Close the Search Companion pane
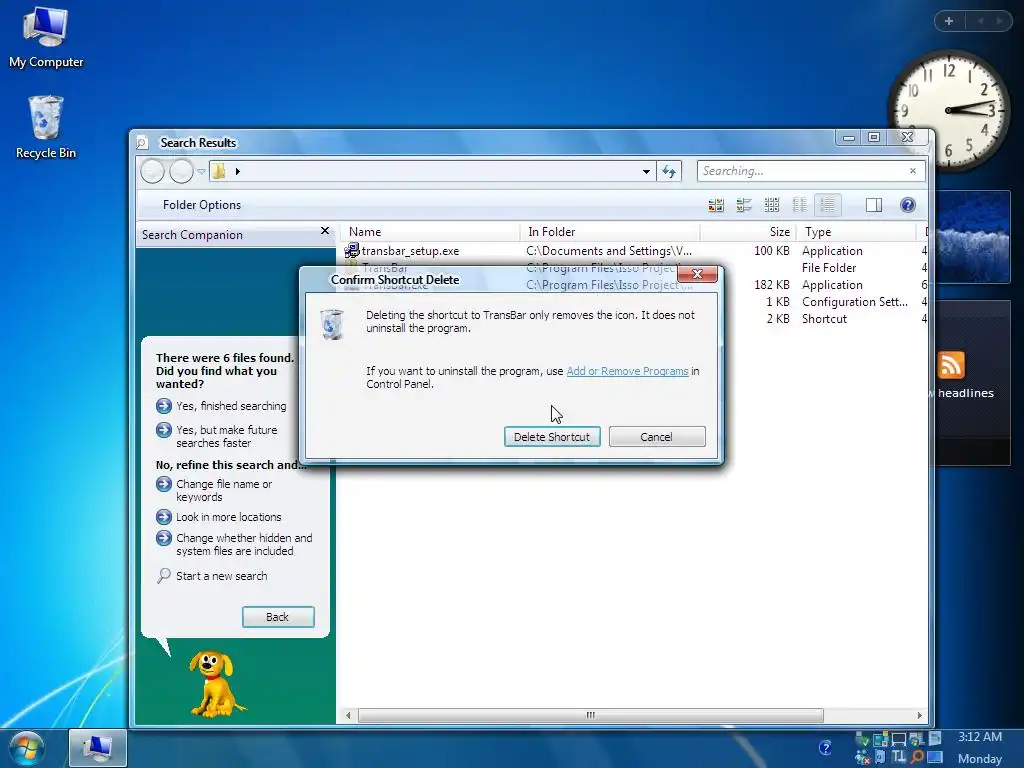Screen dimensions: 1024x768 [325, 231]
